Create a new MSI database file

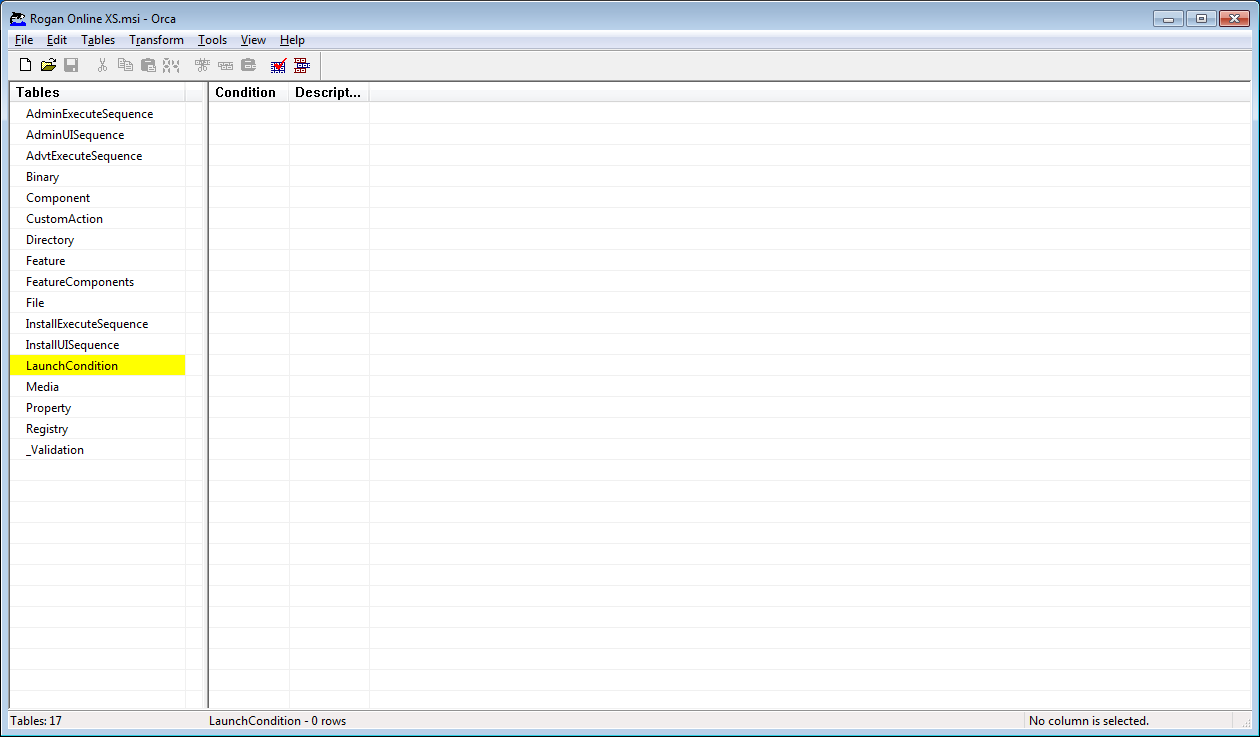(26, 65)
